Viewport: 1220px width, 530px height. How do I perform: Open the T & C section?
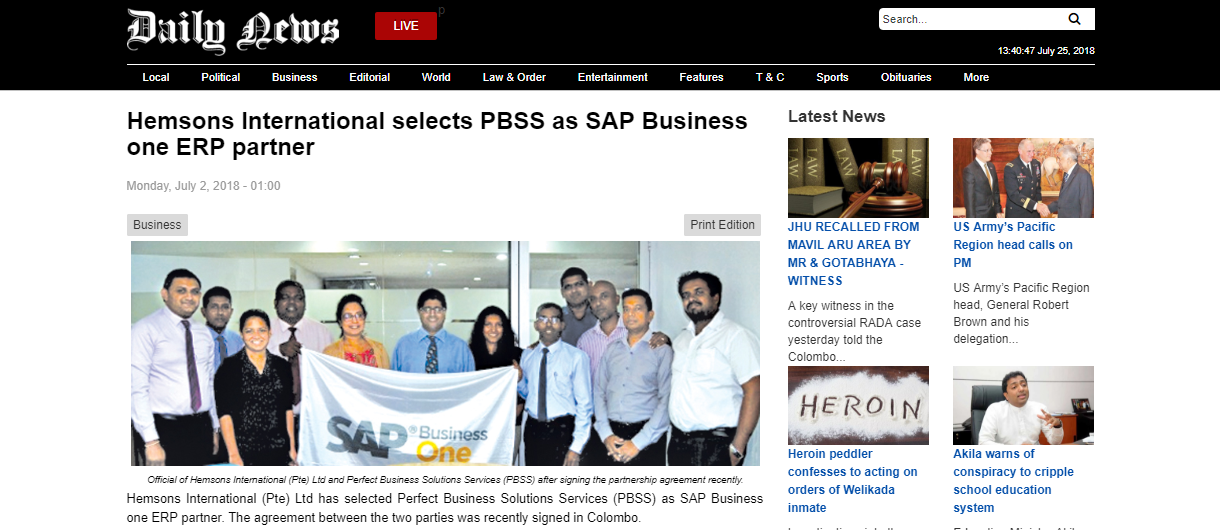tap(770, 77)
